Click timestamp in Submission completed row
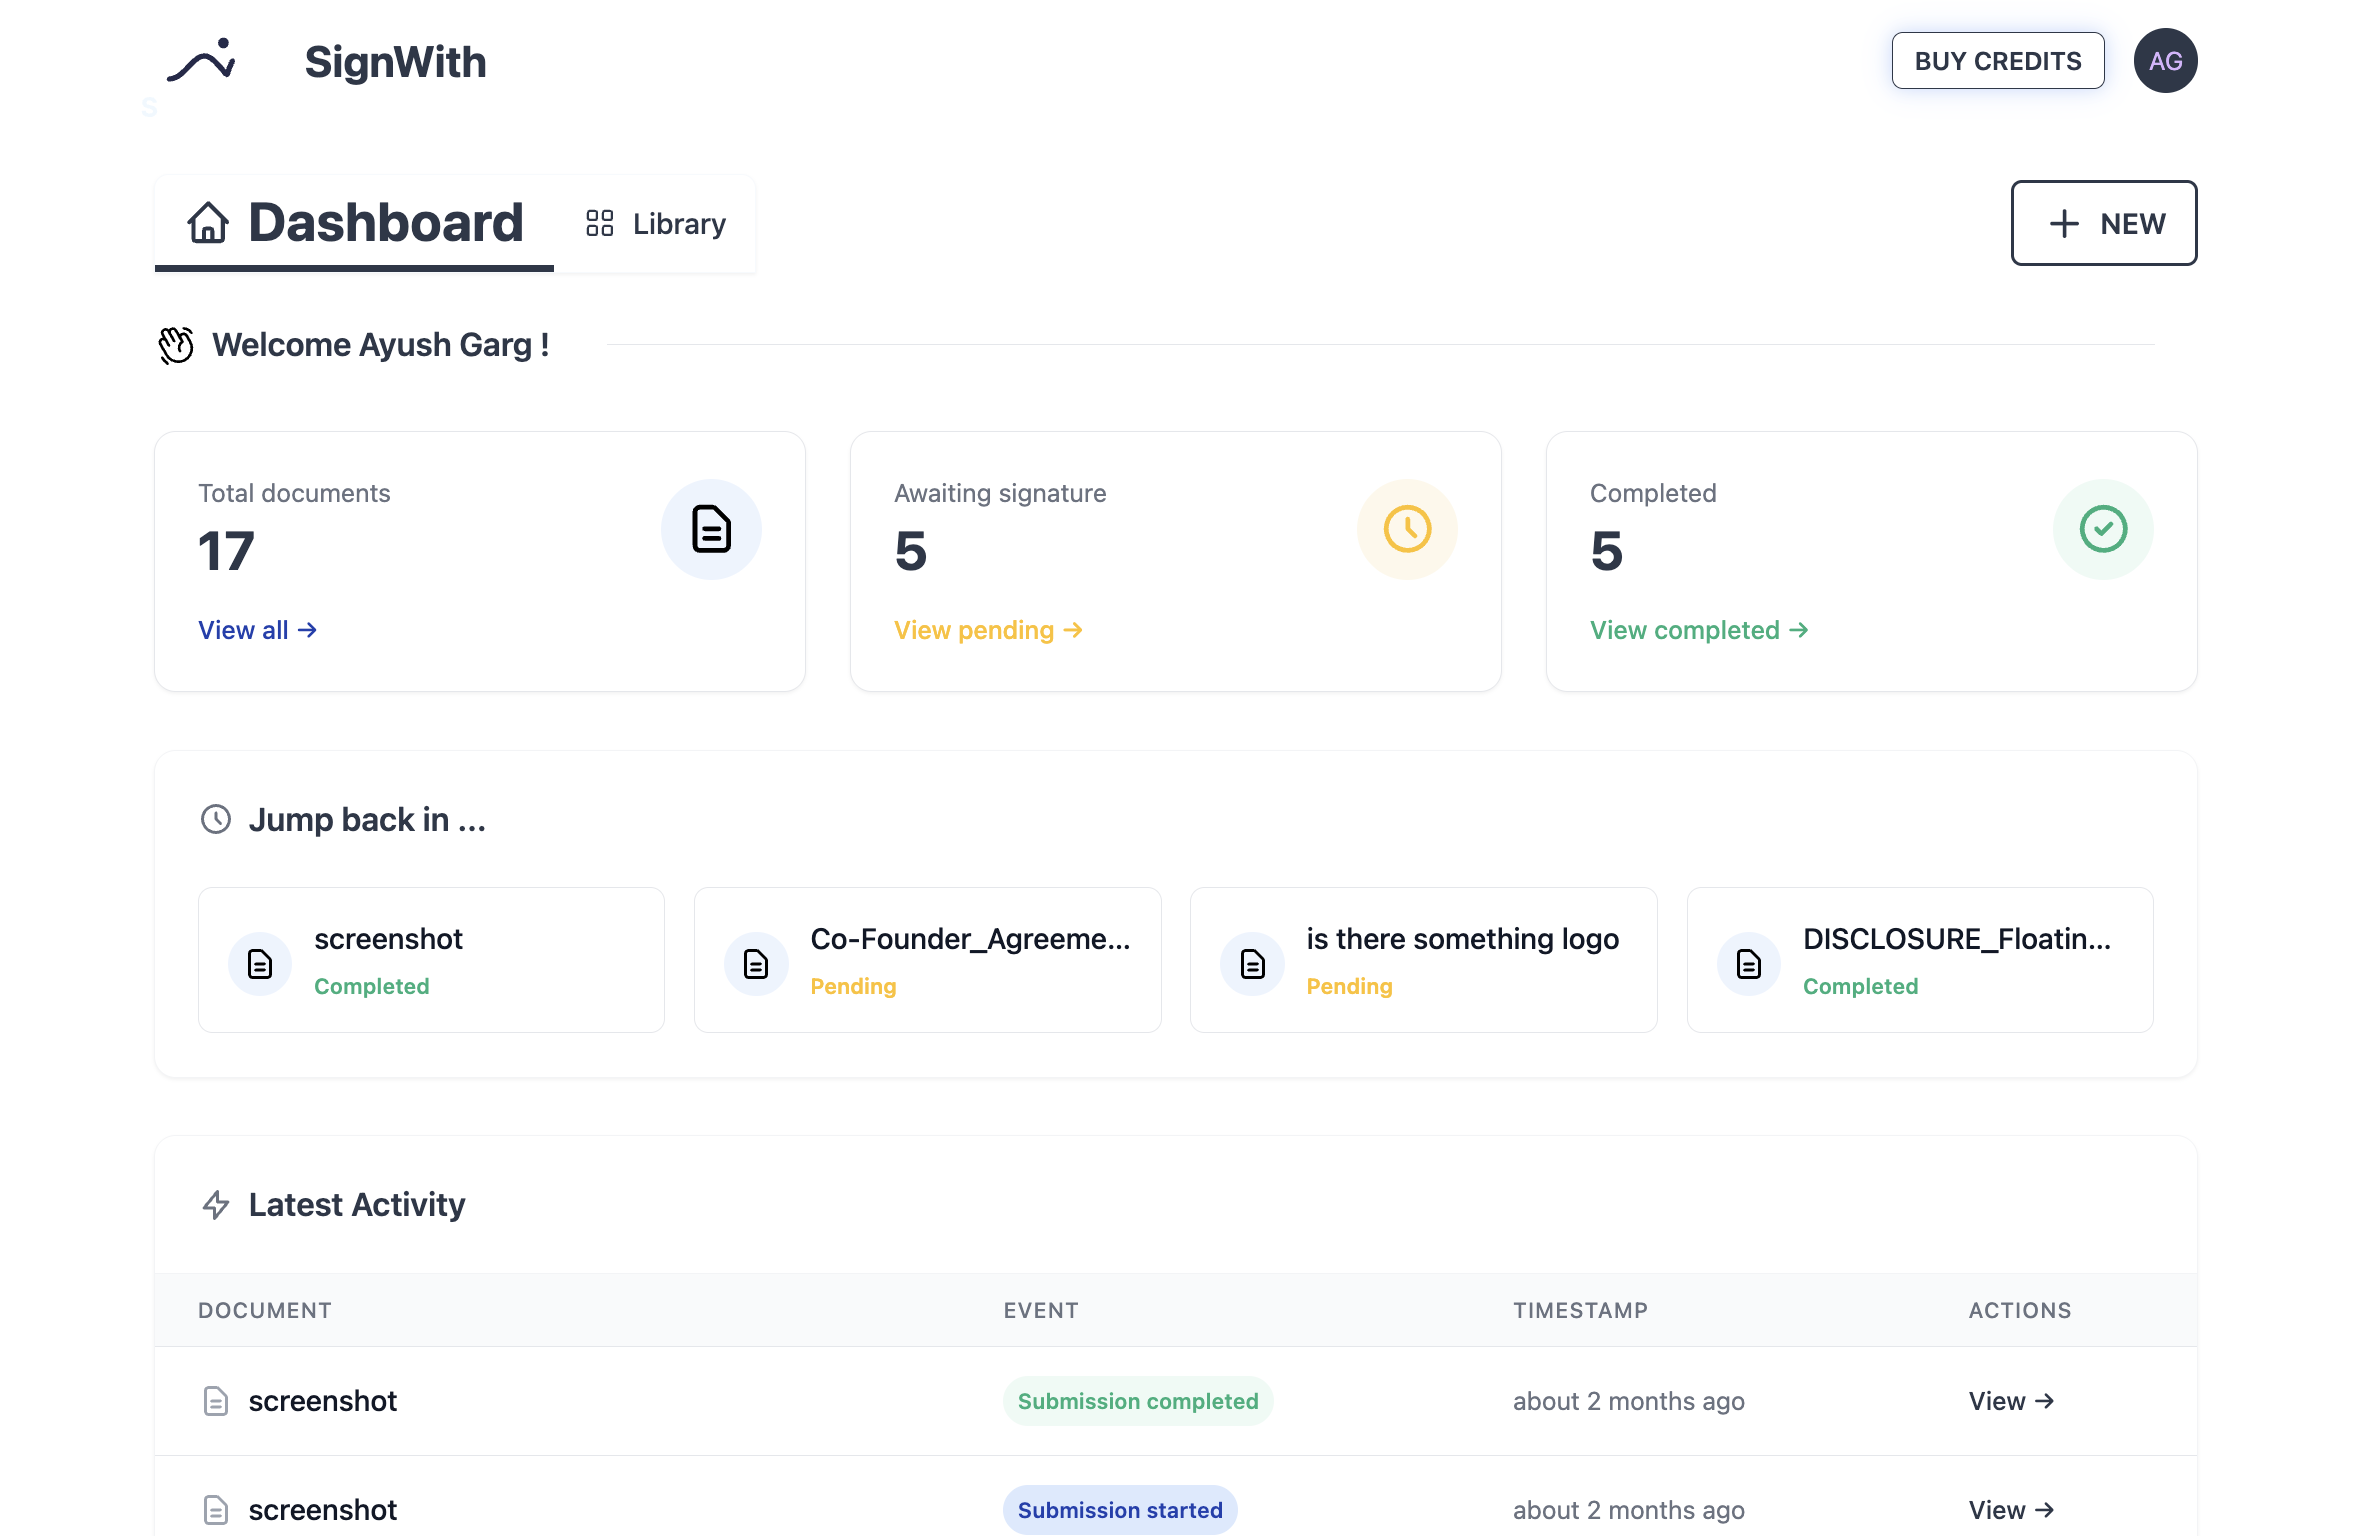 pyautogui.click(x=1628, y=1401)
